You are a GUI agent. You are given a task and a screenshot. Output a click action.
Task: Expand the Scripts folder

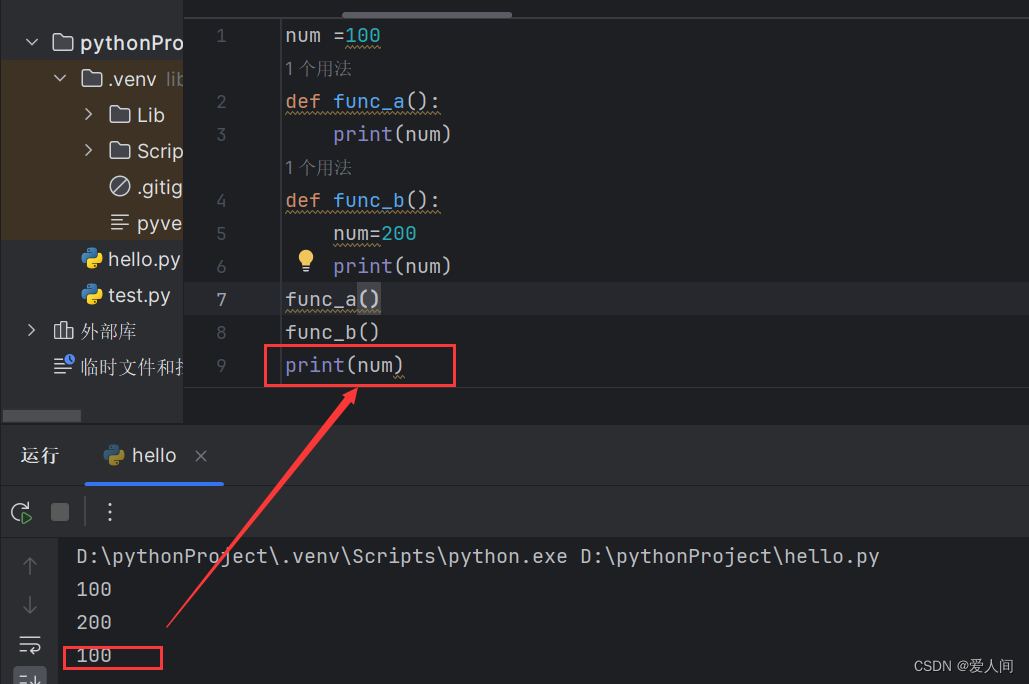[89, 151]
